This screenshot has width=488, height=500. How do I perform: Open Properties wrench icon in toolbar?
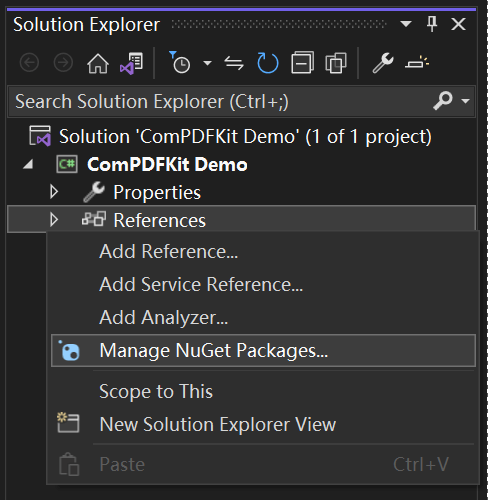coord(383,63)
